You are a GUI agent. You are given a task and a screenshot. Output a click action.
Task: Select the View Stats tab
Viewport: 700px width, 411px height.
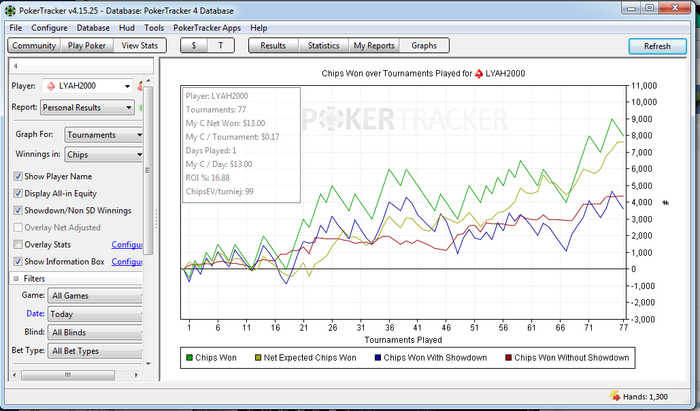click(140, 46)
